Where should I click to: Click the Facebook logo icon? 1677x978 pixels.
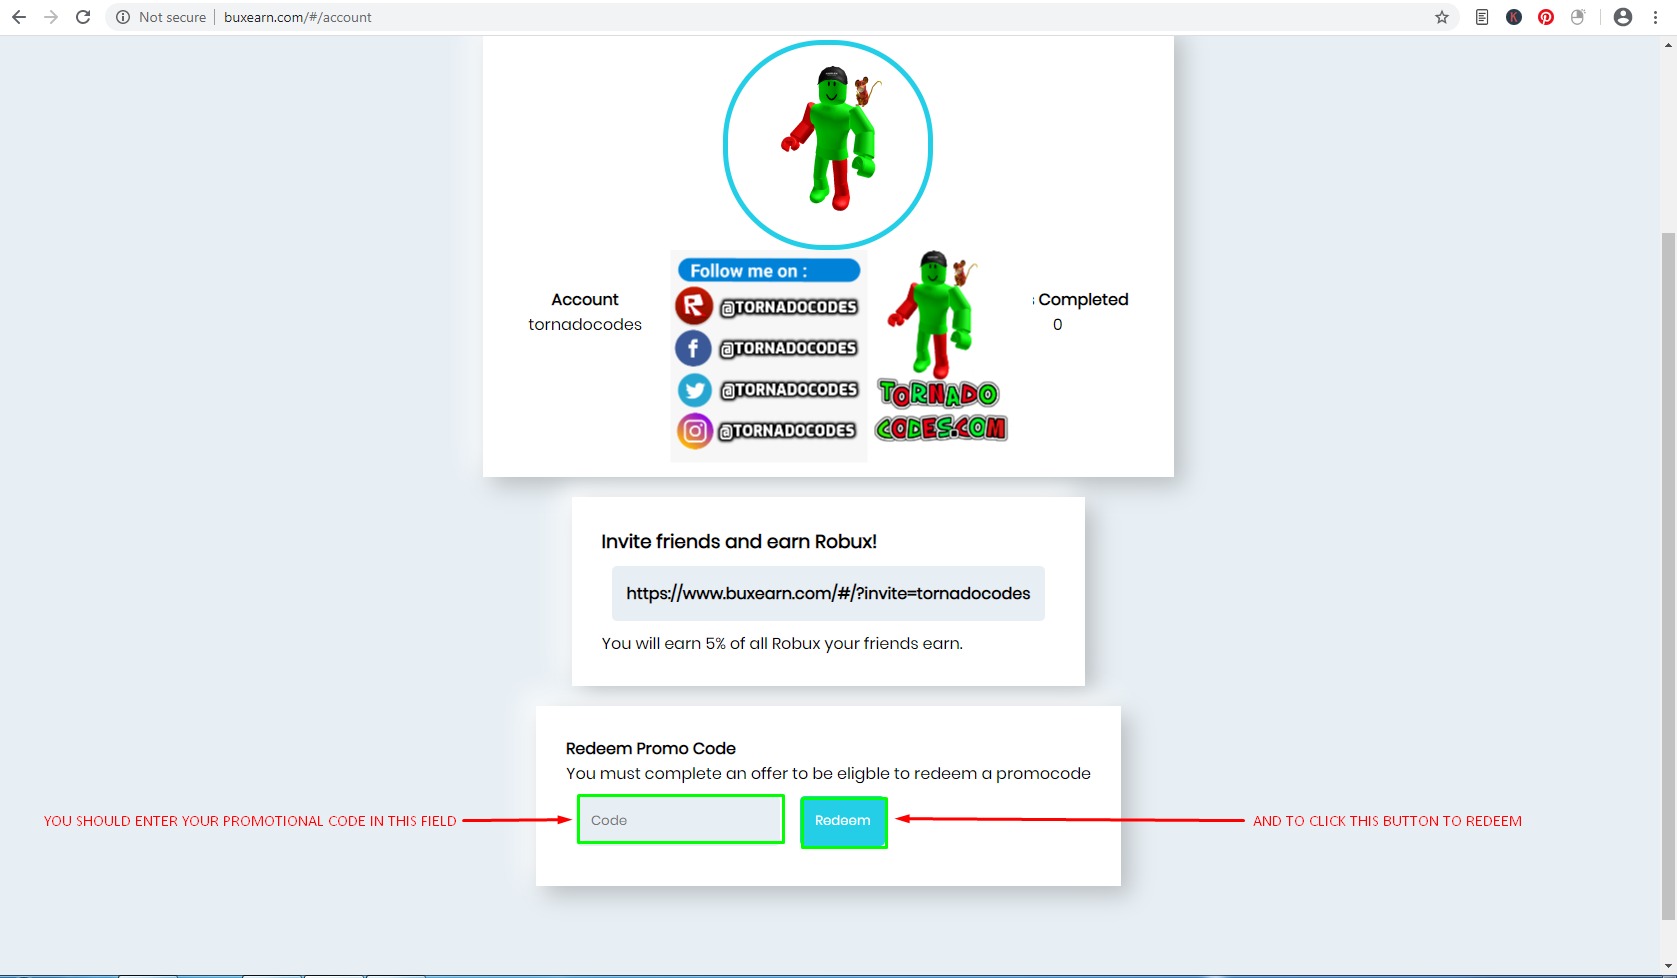tap(693, 348)
